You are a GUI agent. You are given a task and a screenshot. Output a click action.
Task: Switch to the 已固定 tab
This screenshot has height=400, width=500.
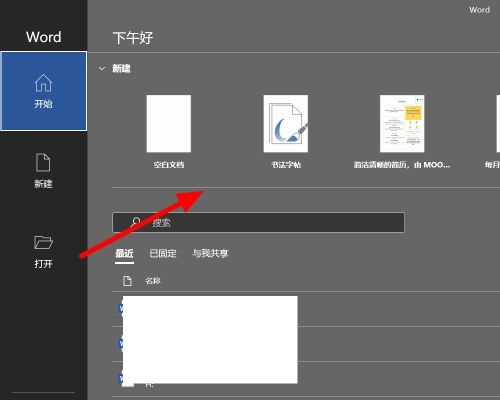(163, 254)
